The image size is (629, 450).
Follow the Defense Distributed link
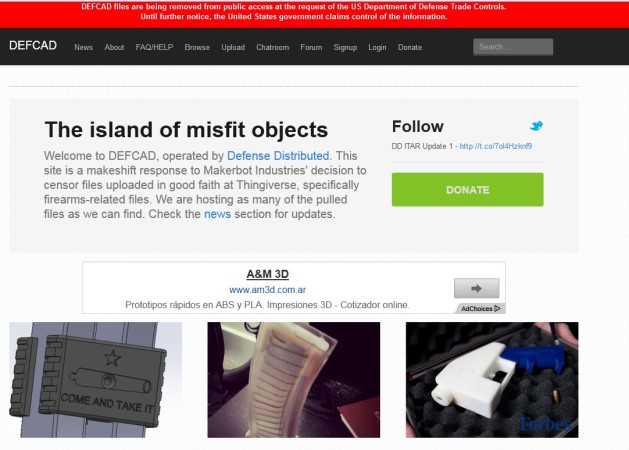pyautogui.click(x=279, y=156)
